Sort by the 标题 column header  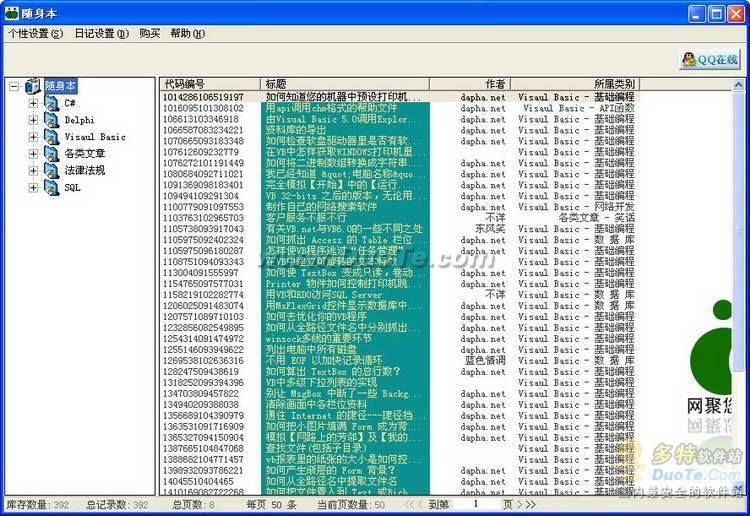pyautogui.click(x=345, y=84)
